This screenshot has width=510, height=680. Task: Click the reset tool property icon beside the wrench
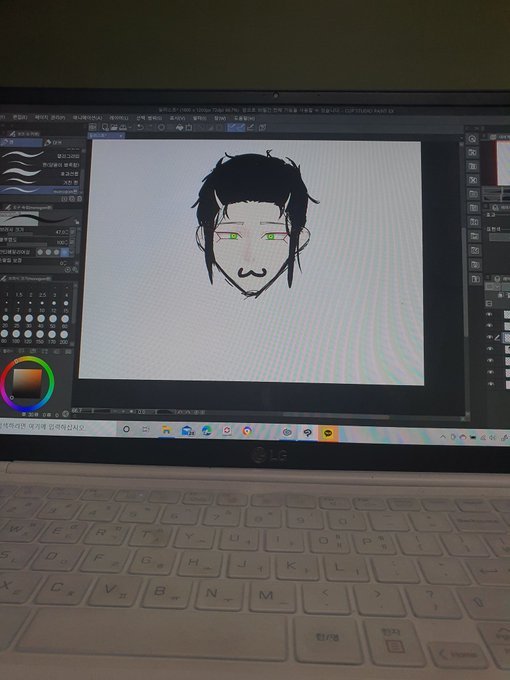[x=68, y=270]
